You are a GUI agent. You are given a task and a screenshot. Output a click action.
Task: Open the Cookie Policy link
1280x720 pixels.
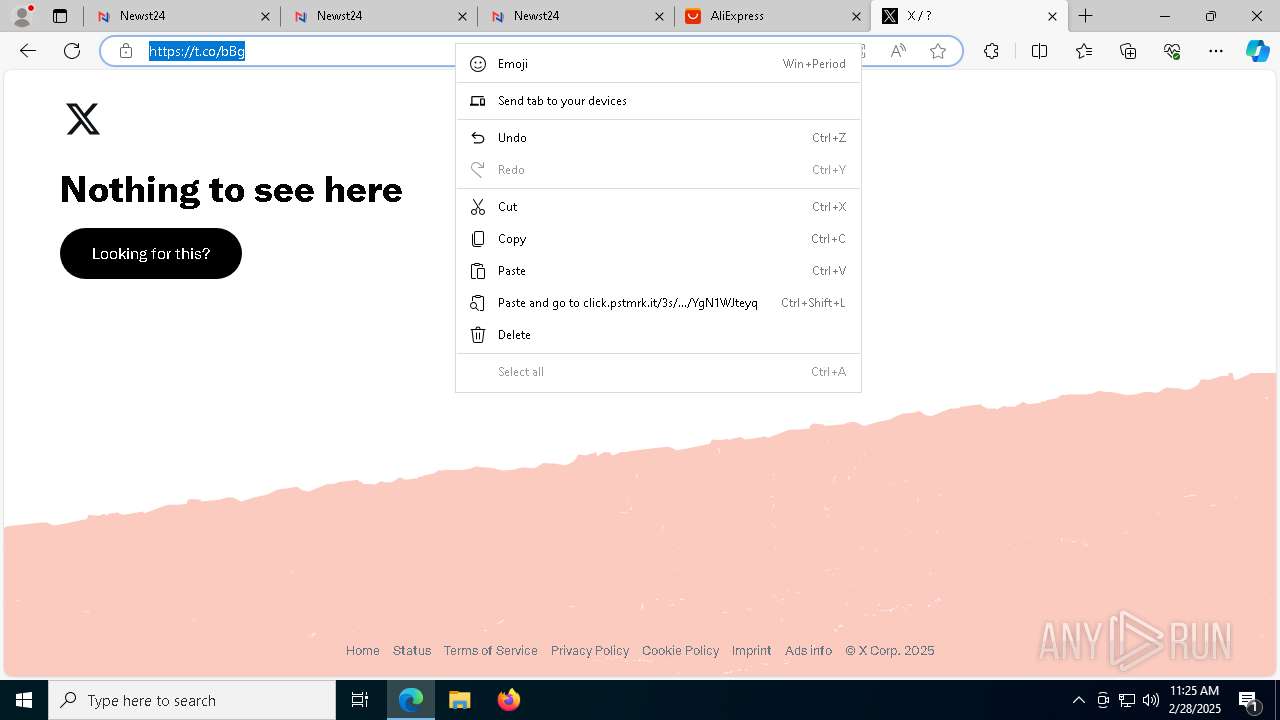point(681,651)
